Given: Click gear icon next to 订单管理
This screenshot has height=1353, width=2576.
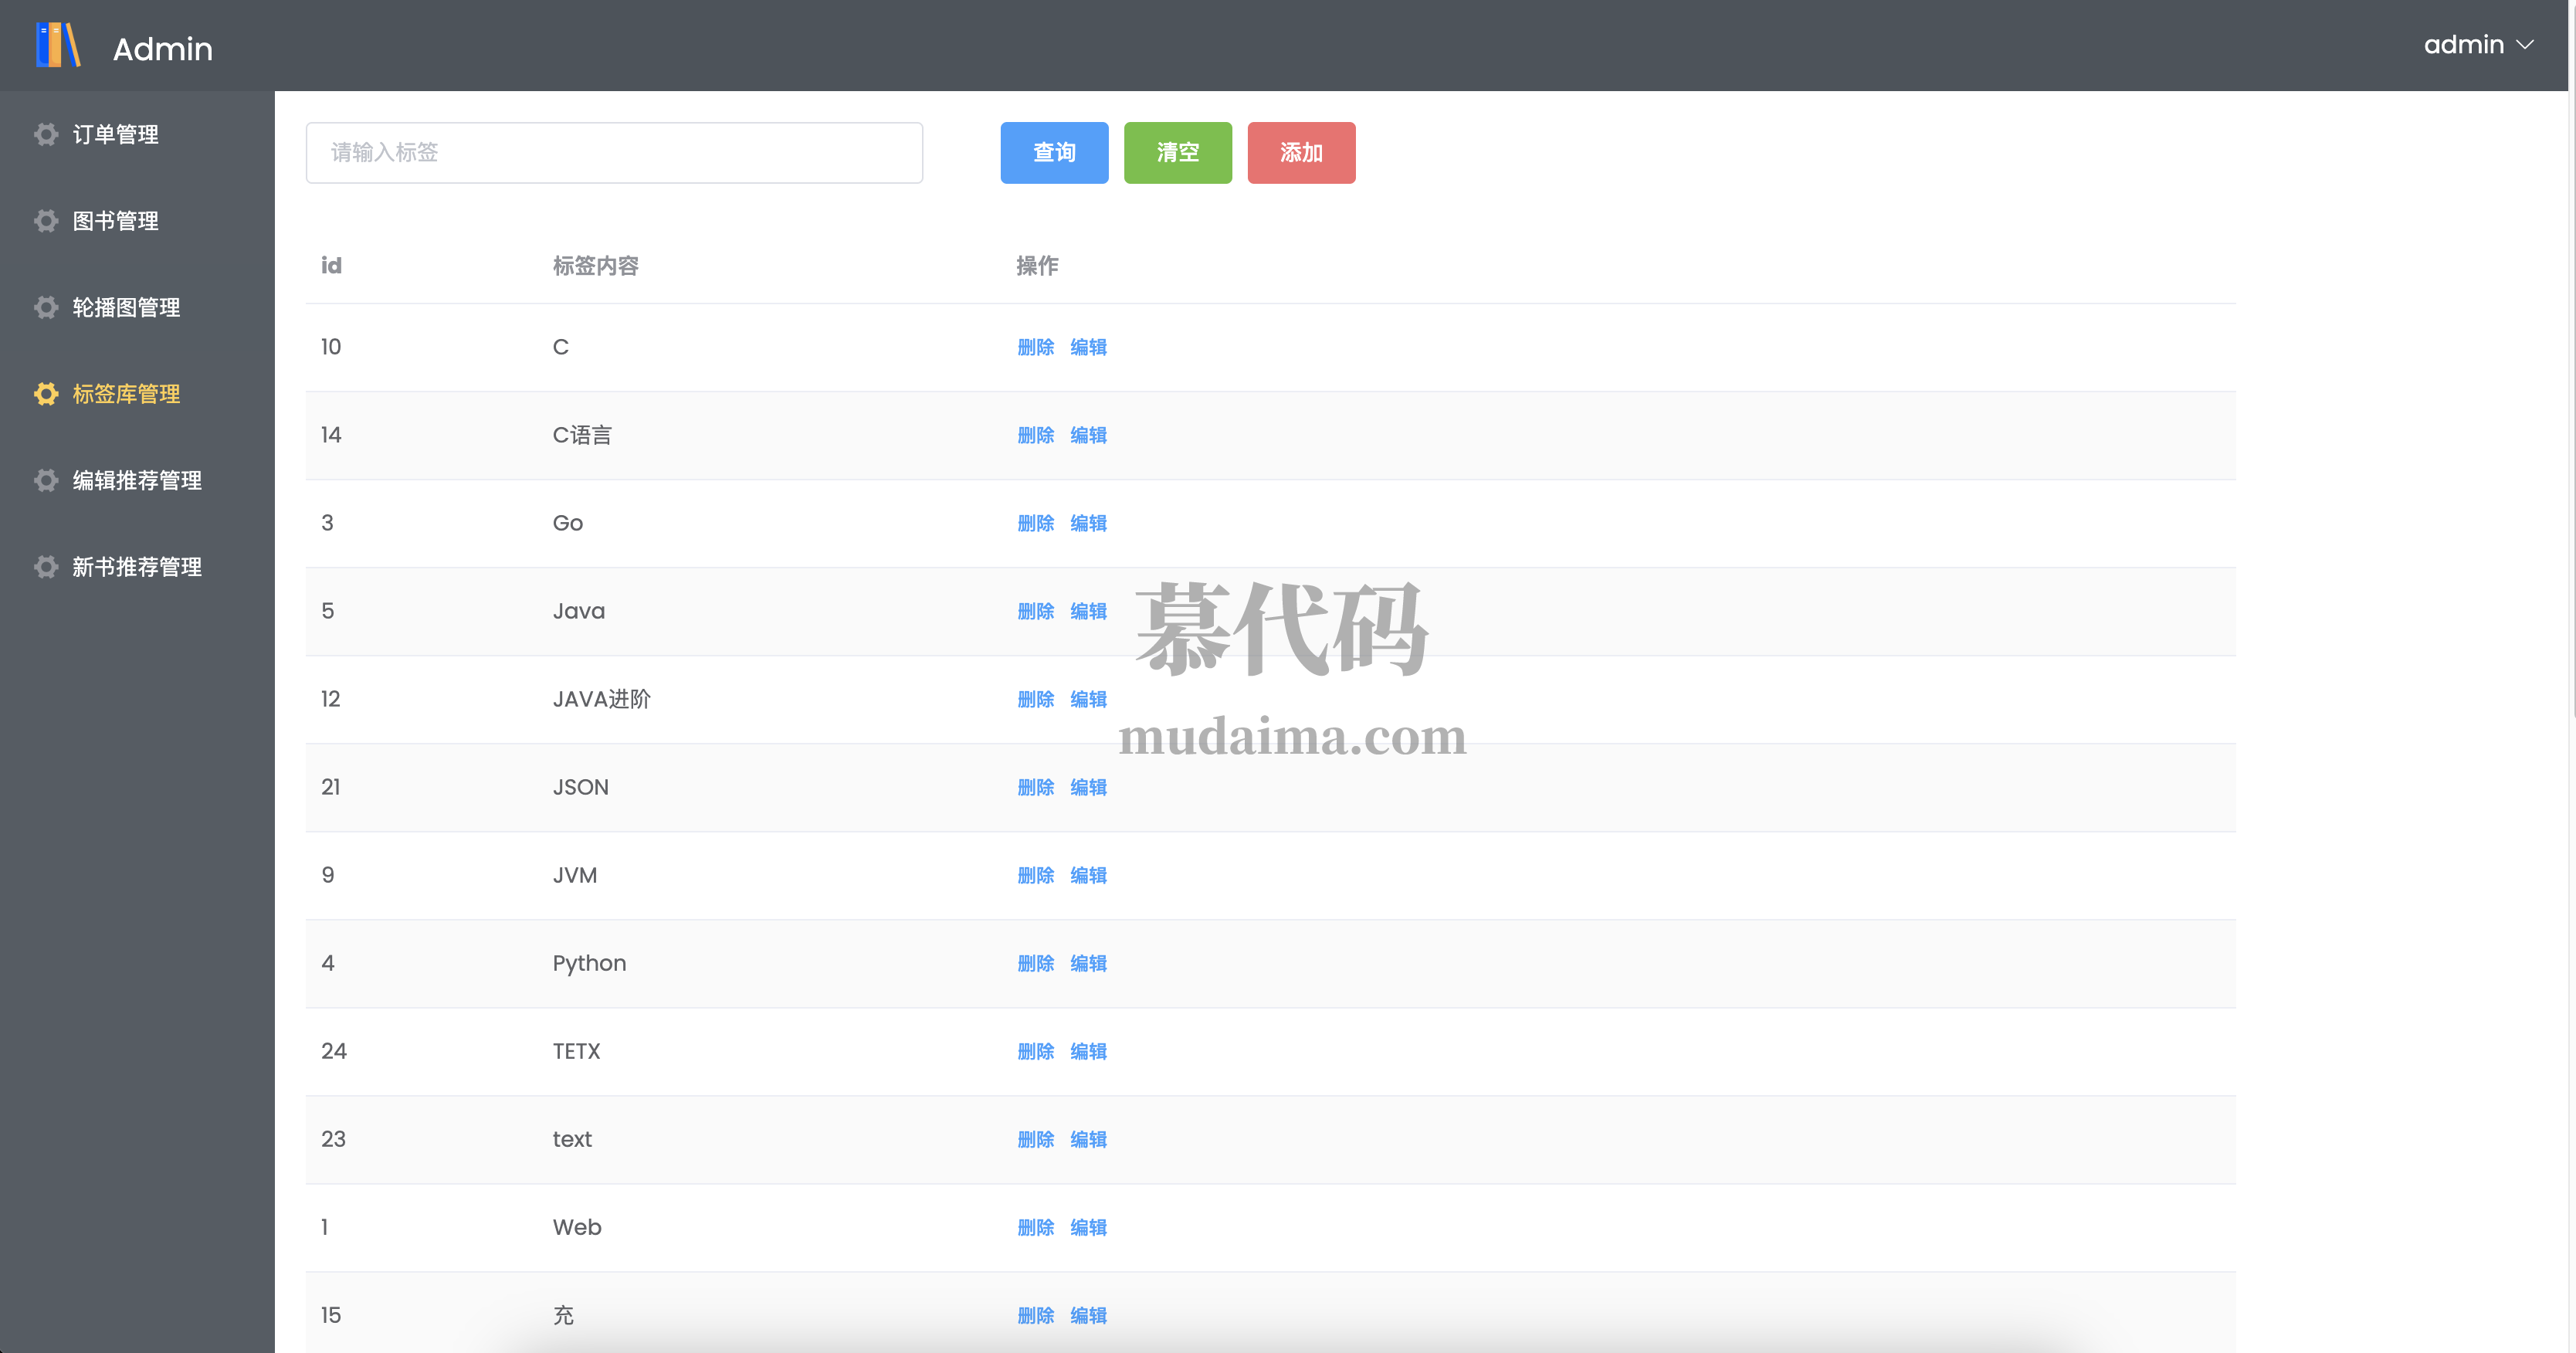Looking at the screenshot, I should point(46,134).
